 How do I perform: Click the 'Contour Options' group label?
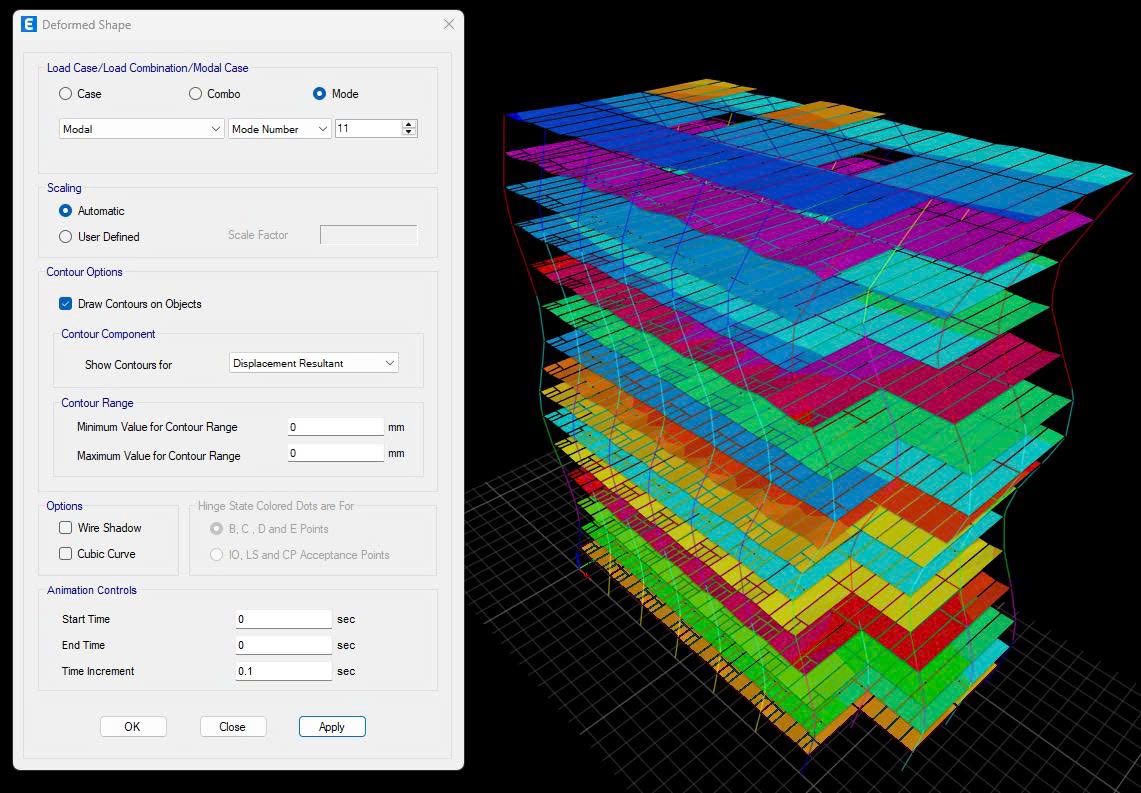pyautogui.click(x=84, y=272)
